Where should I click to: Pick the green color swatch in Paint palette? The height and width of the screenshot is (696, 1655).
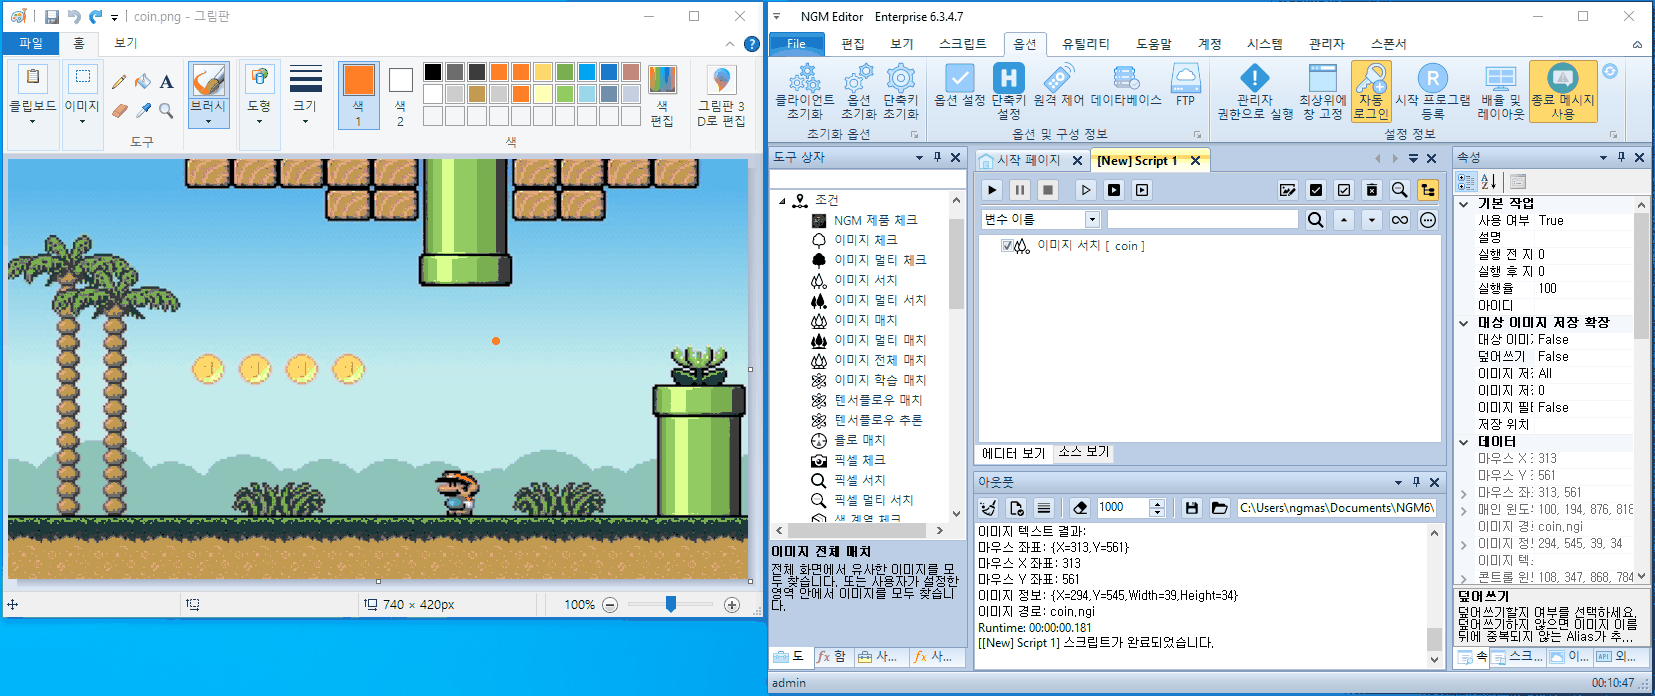[565, 72]
